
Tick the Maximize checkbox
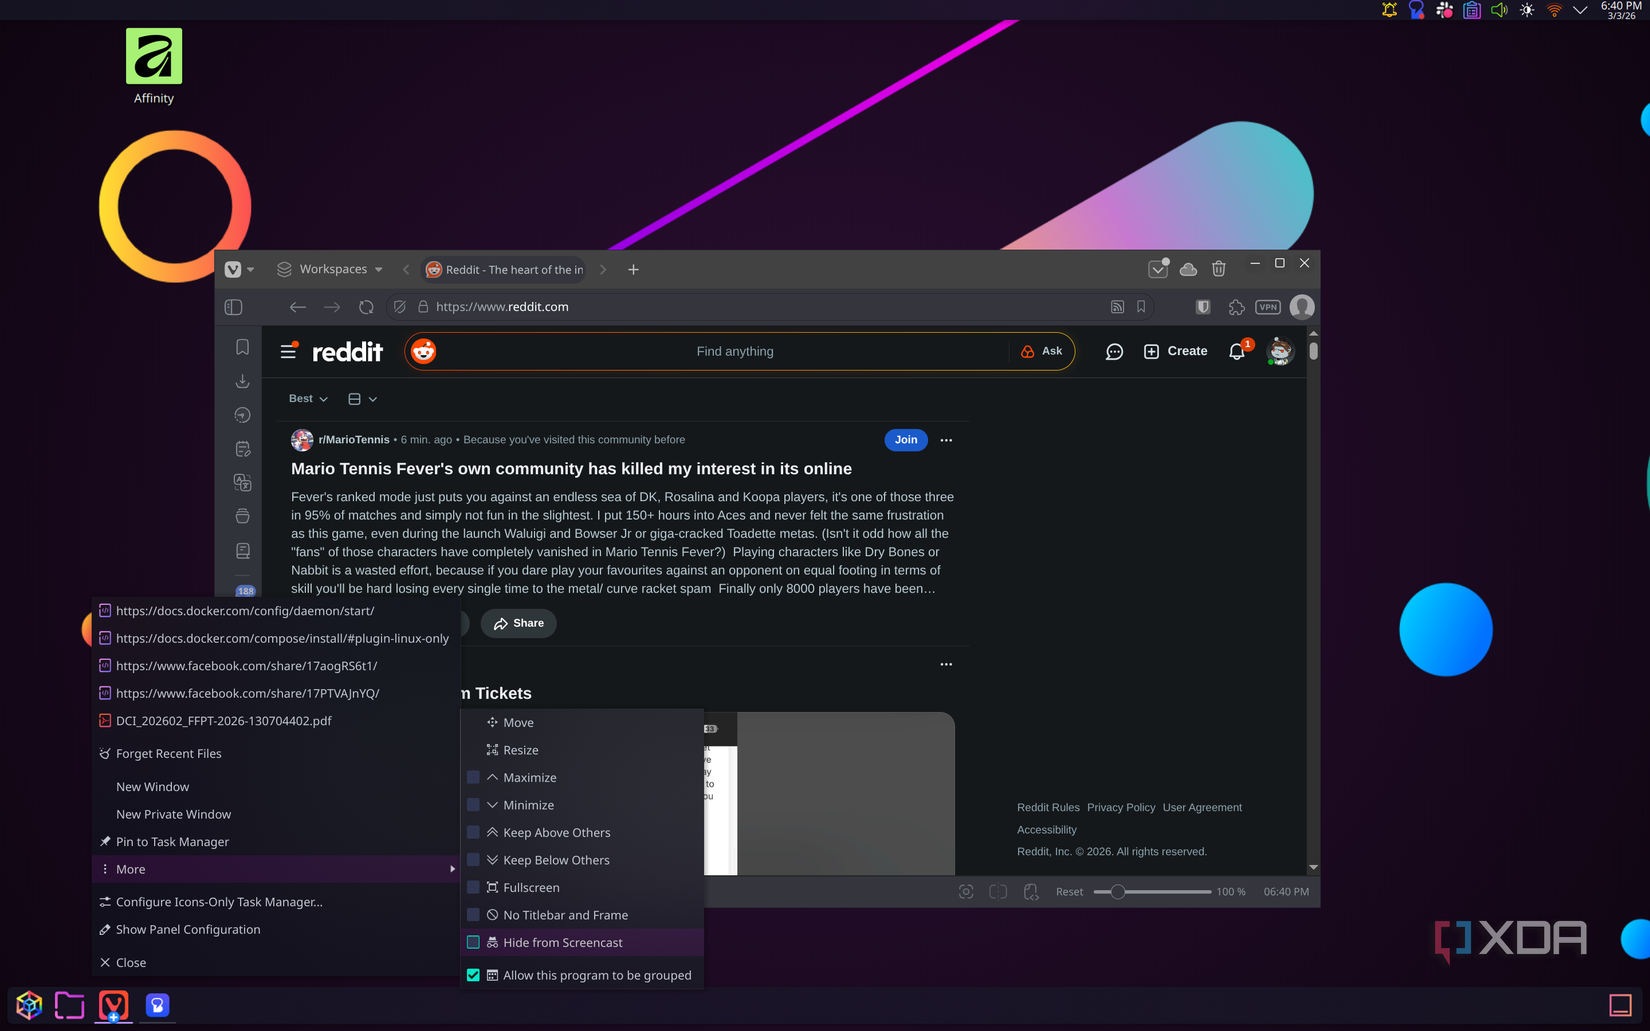[x=473, y=777]
